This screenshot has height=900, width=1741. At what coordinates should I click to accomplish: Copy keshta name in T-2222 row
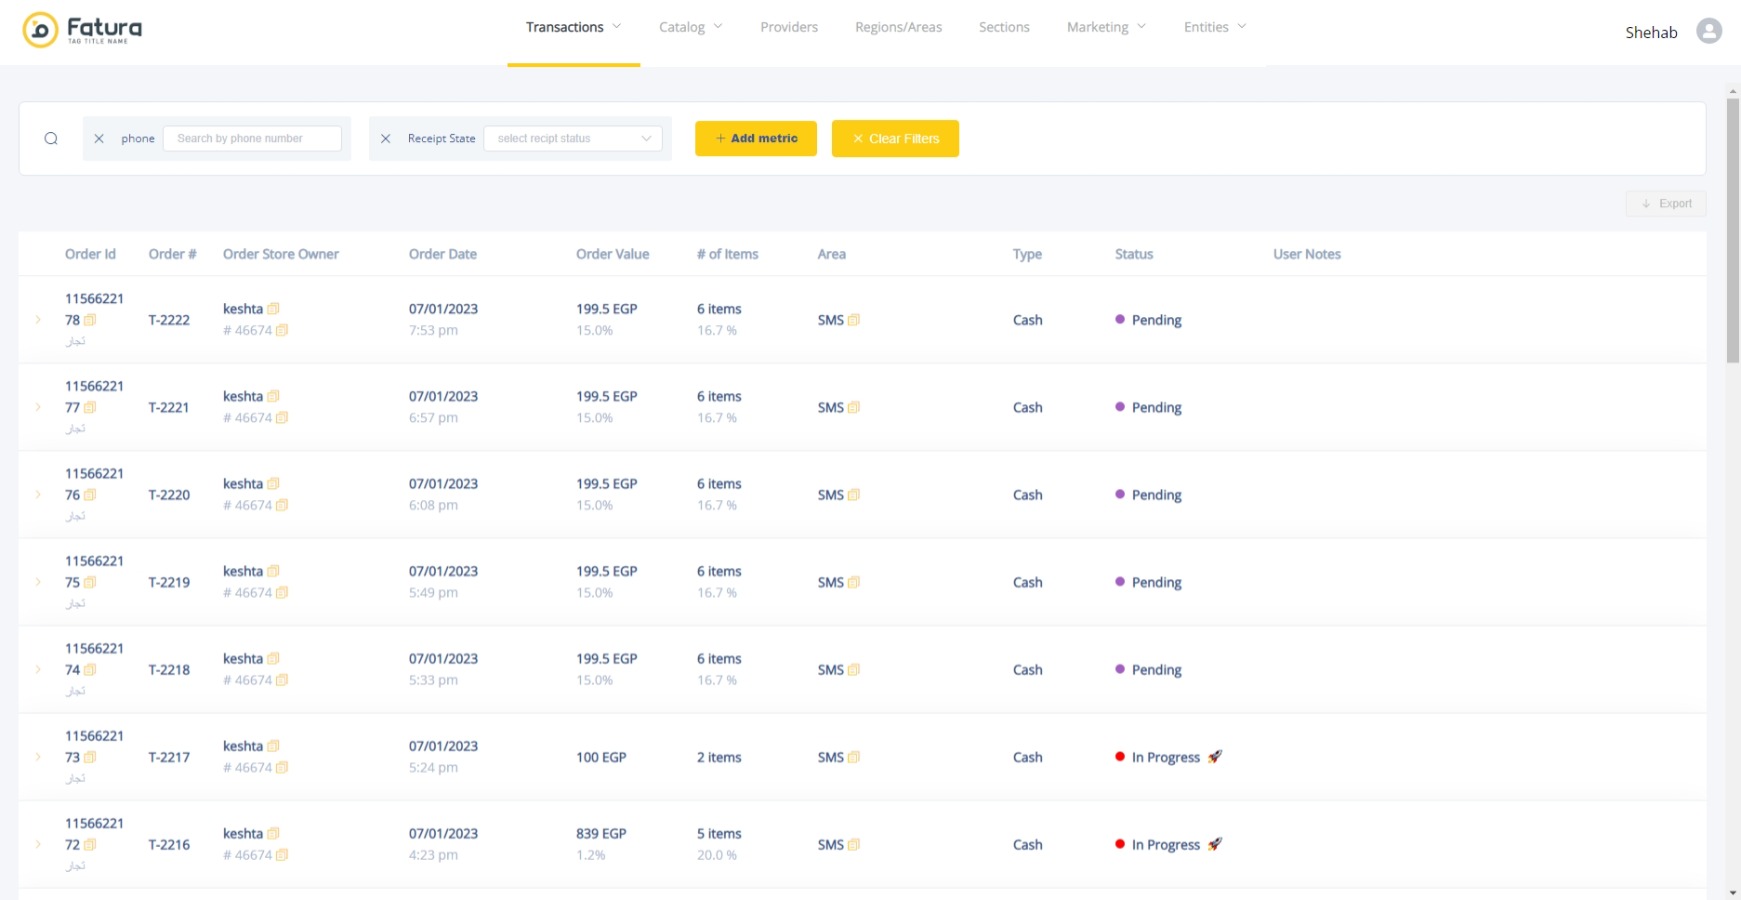tap(274, 309)
